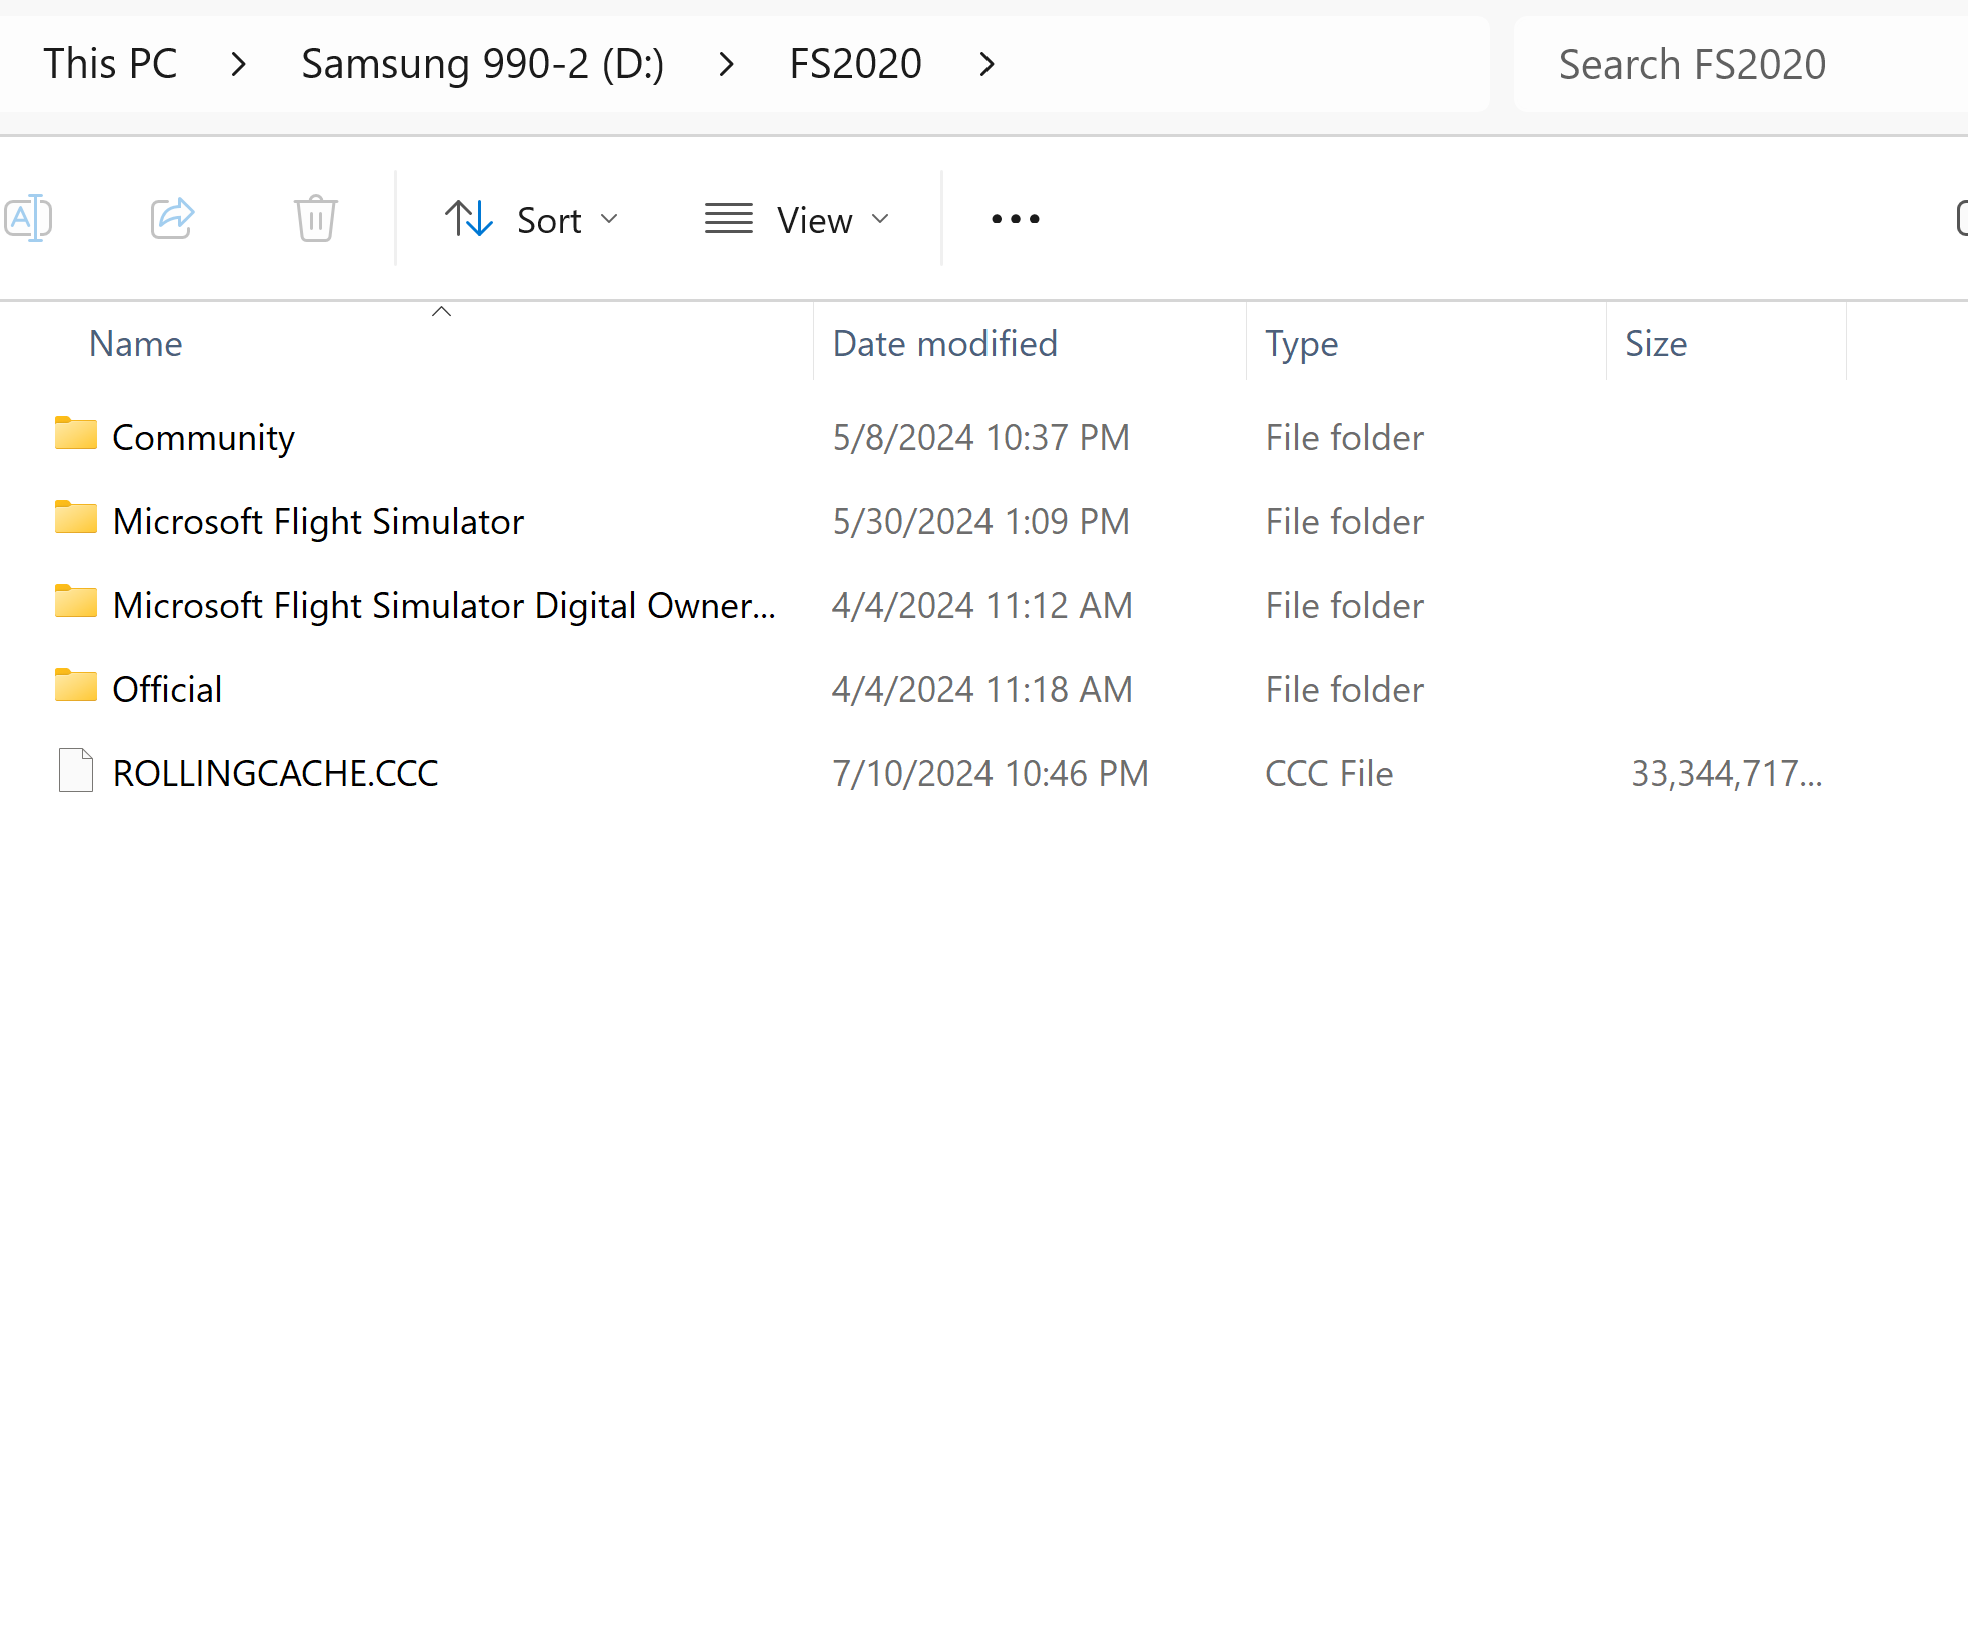Expand chevron after This PC breadcrumb

click(238, 65)
